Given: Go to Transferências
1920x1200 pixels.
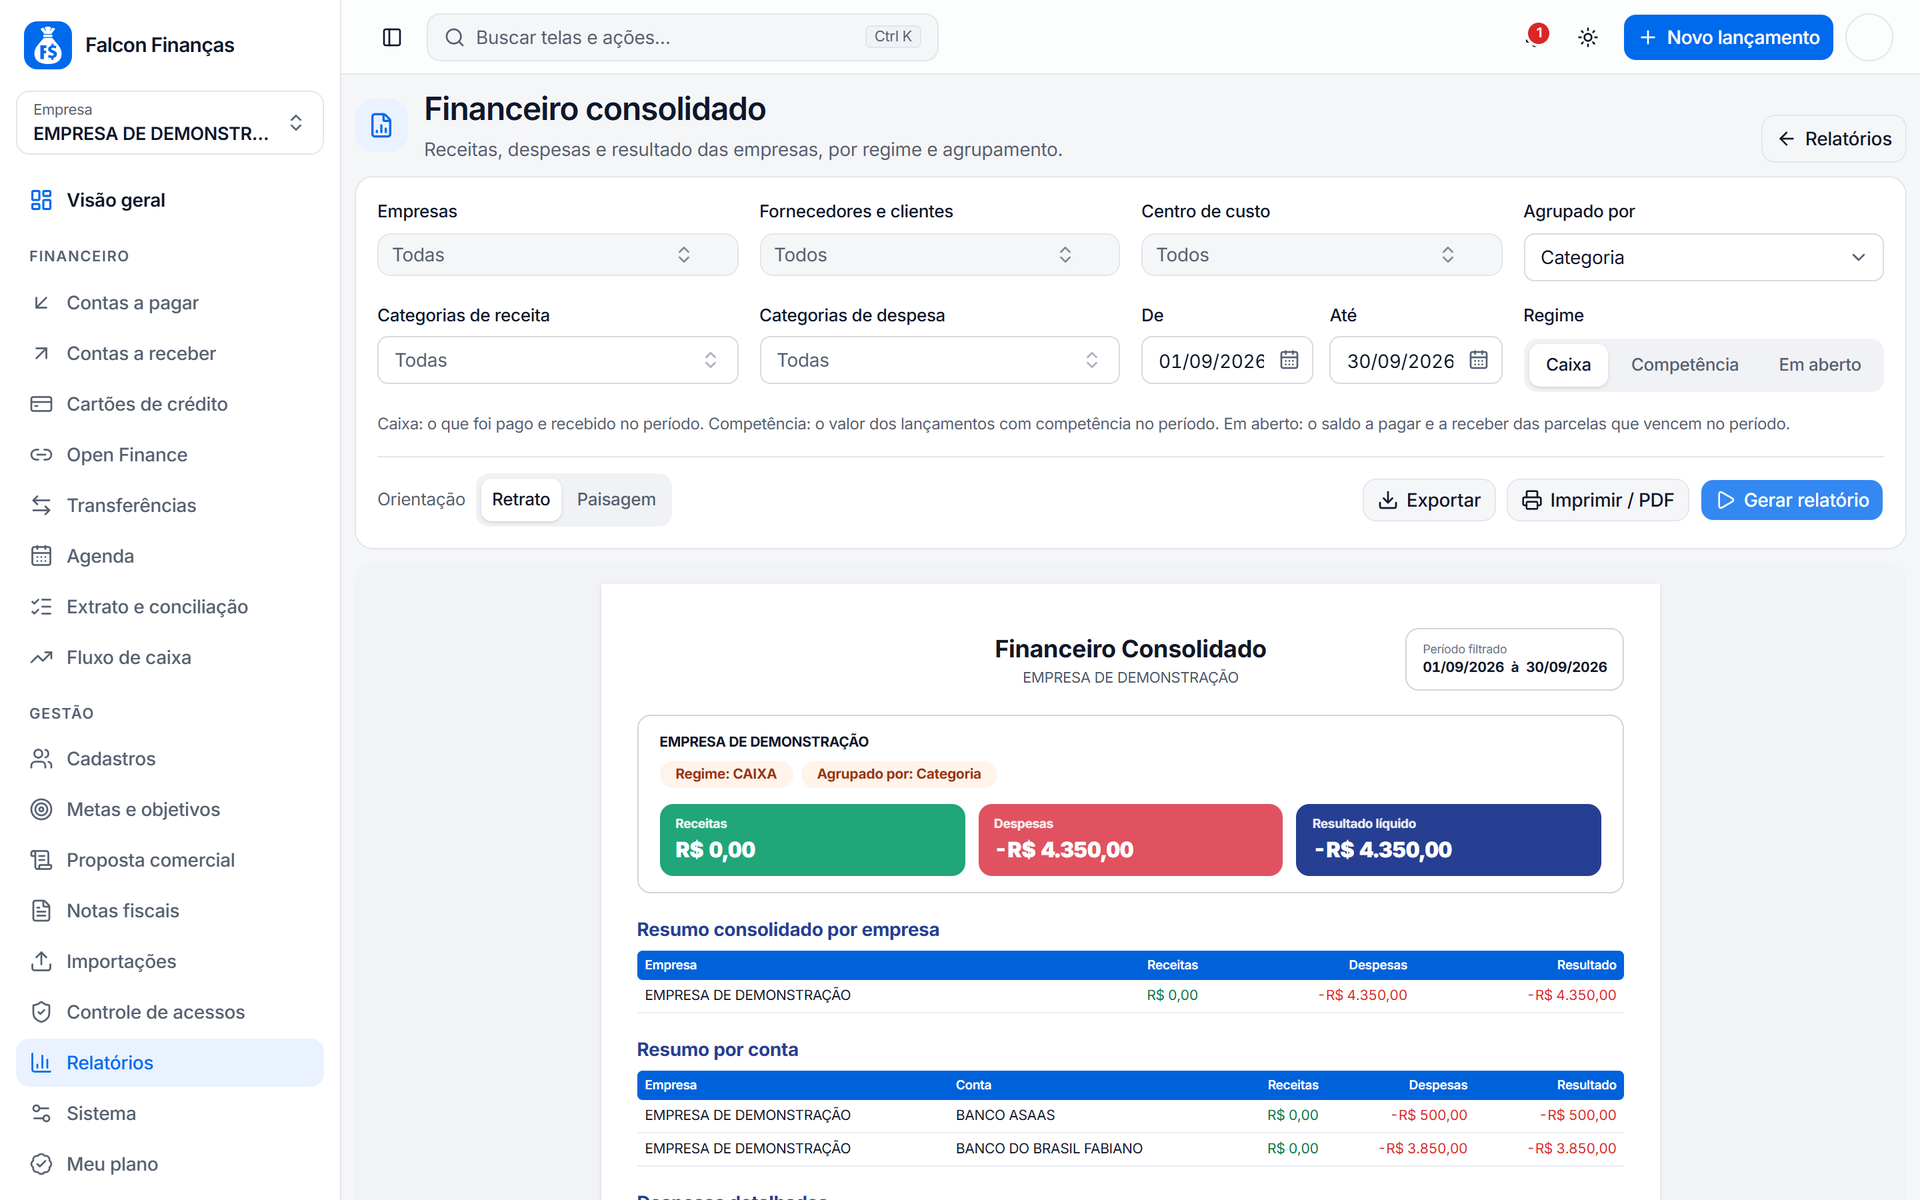Looking at the screenshot, I should [x=170, y=505].
